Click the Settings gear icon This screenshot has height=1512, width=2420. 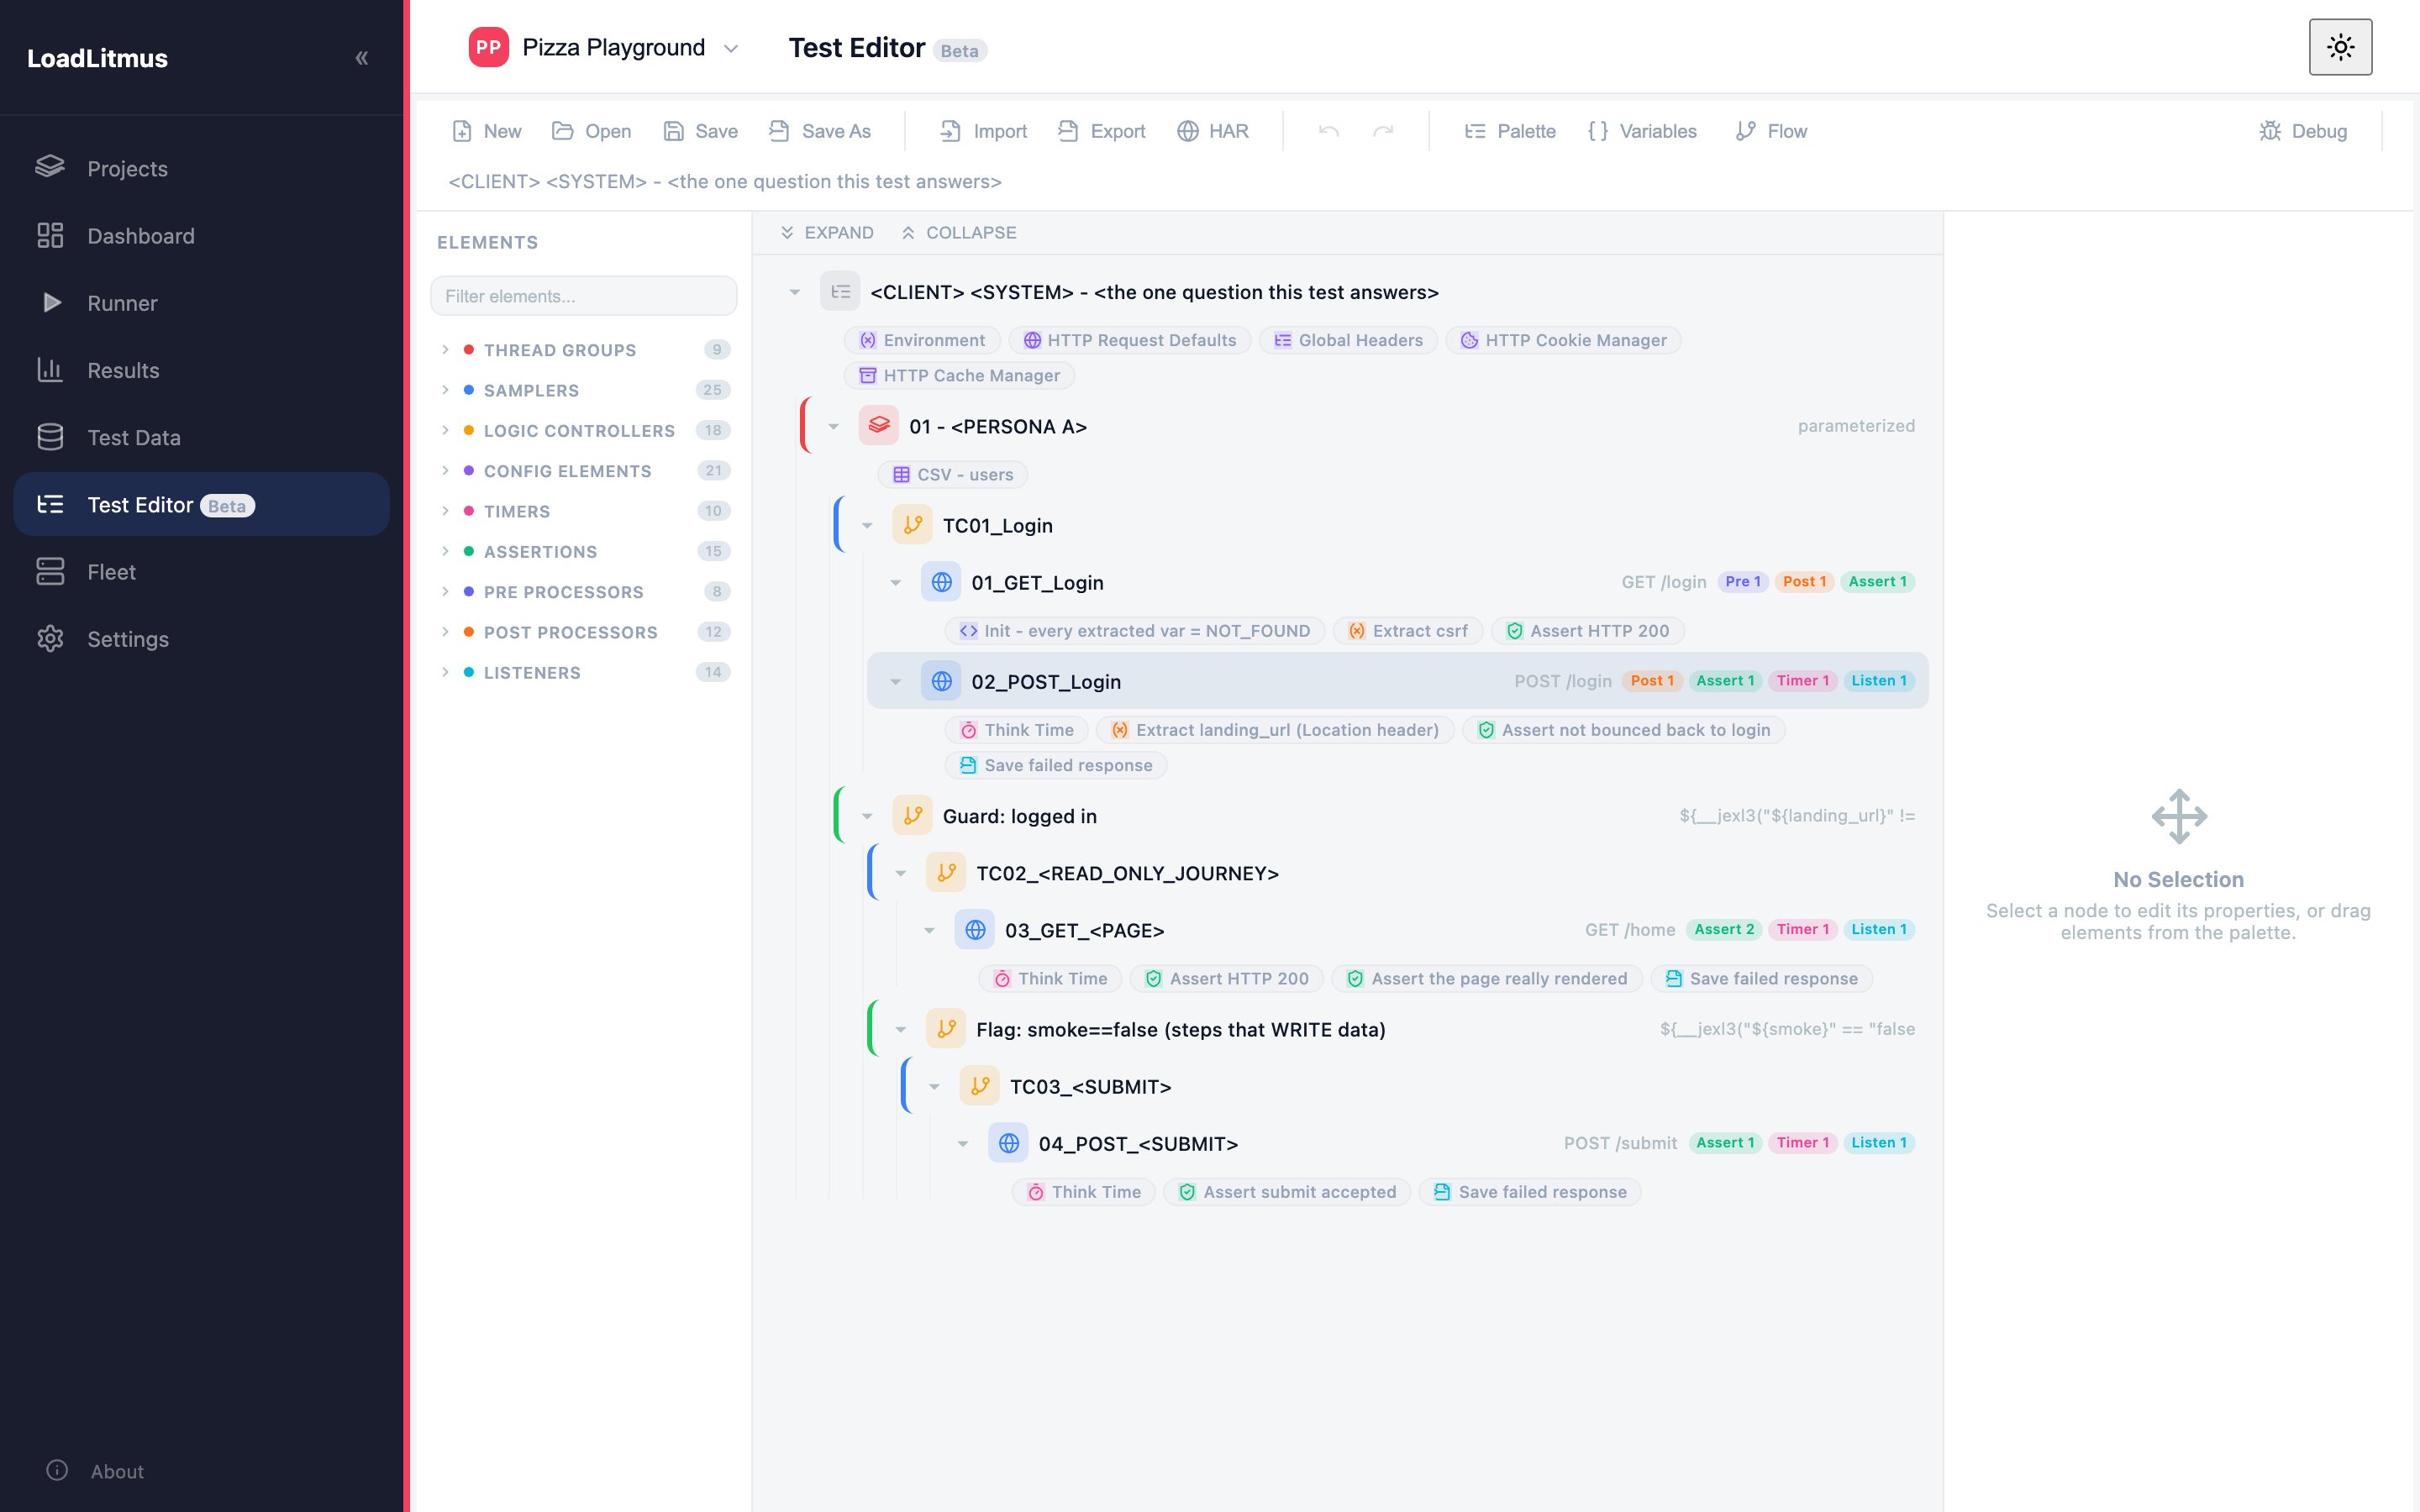pos(50,638)
